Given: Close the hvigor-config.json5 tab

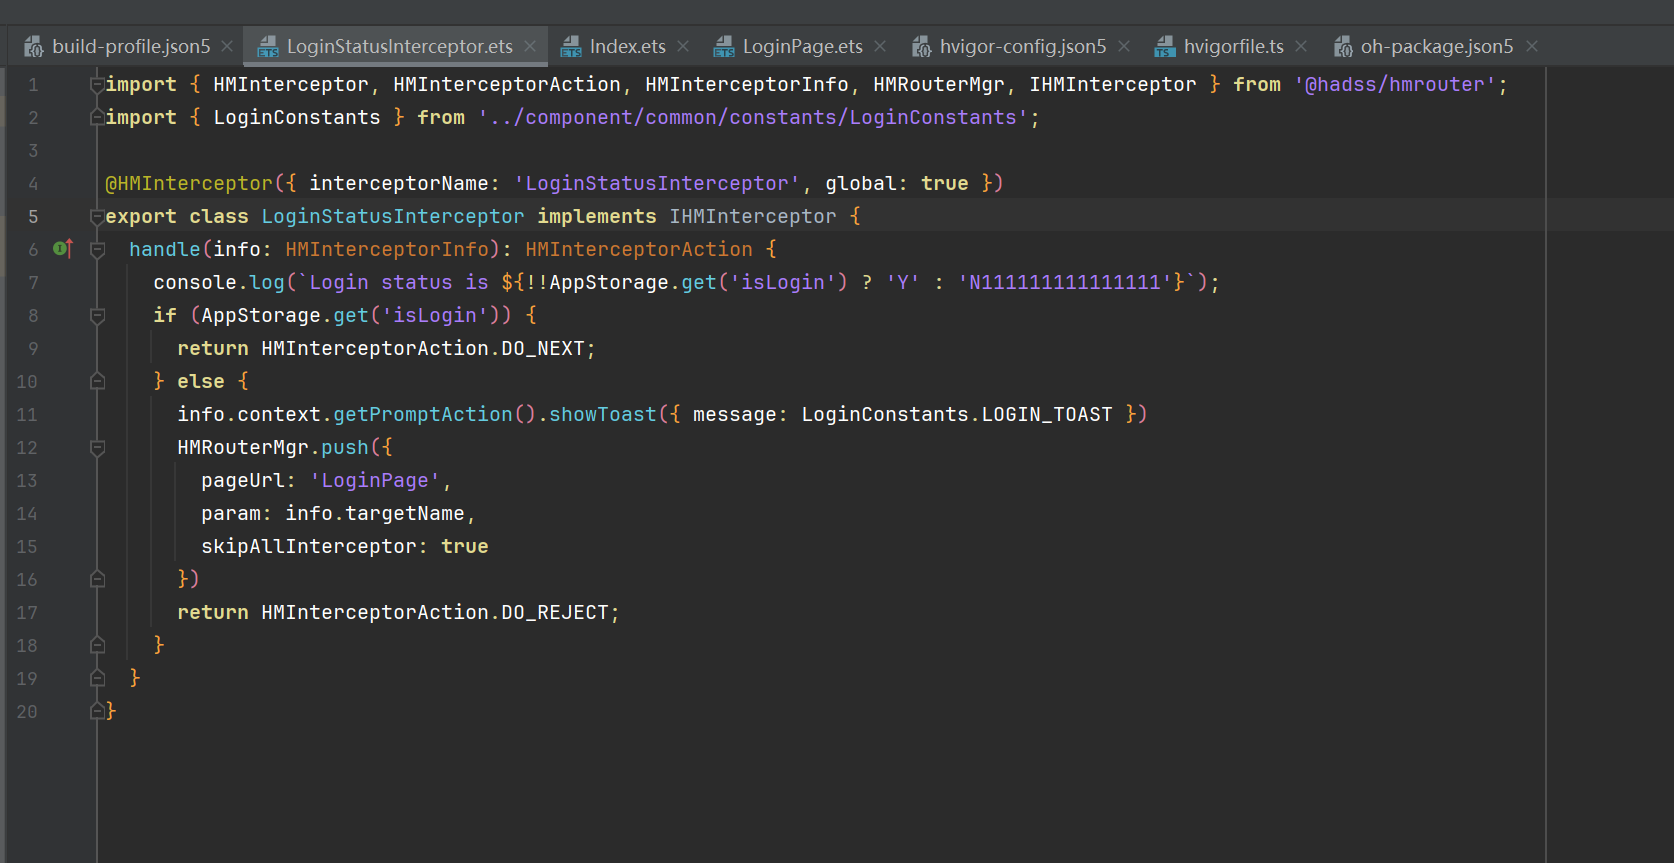Looking at the screenshot, I should [x=1124, y=46].
